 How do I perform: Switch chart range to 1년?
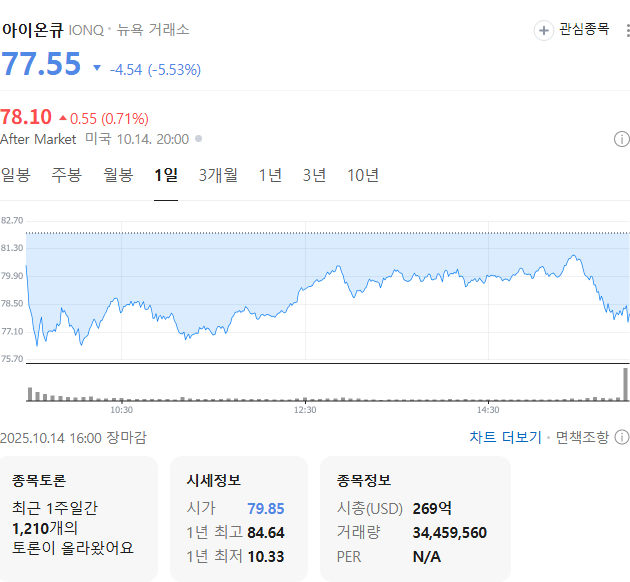pyautogui.click(x=270, y=175)
